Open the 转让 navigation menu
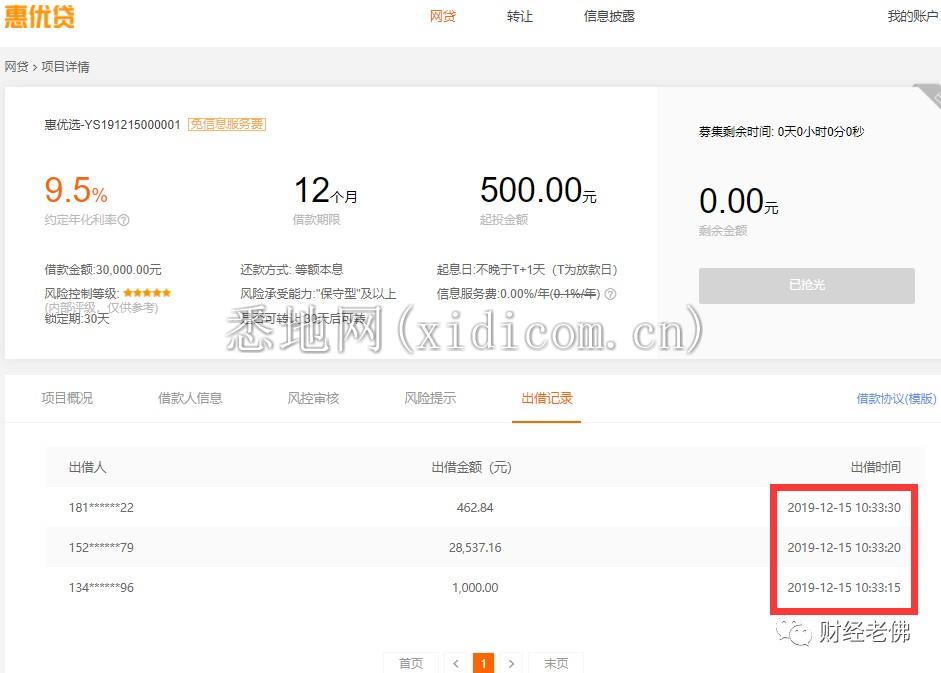This screenshot has height=673, width=941. click(x=520, y=16)
